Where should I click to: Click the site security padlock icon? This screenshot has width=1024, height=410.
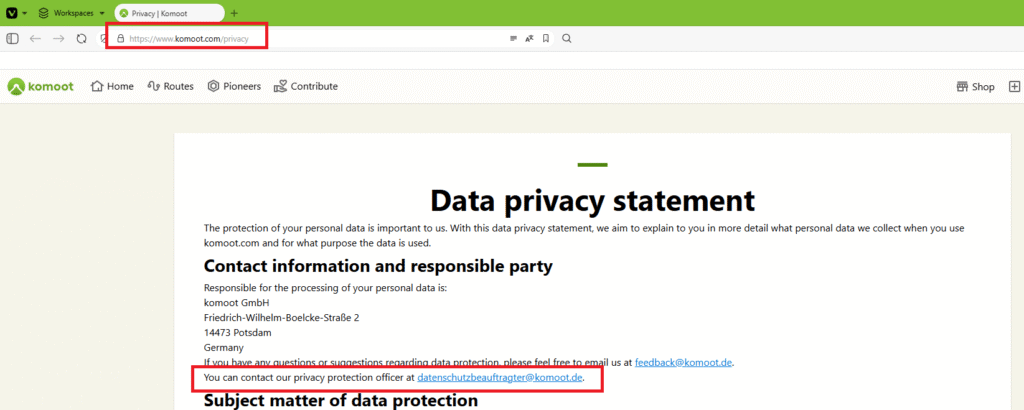tap(120, 39)
